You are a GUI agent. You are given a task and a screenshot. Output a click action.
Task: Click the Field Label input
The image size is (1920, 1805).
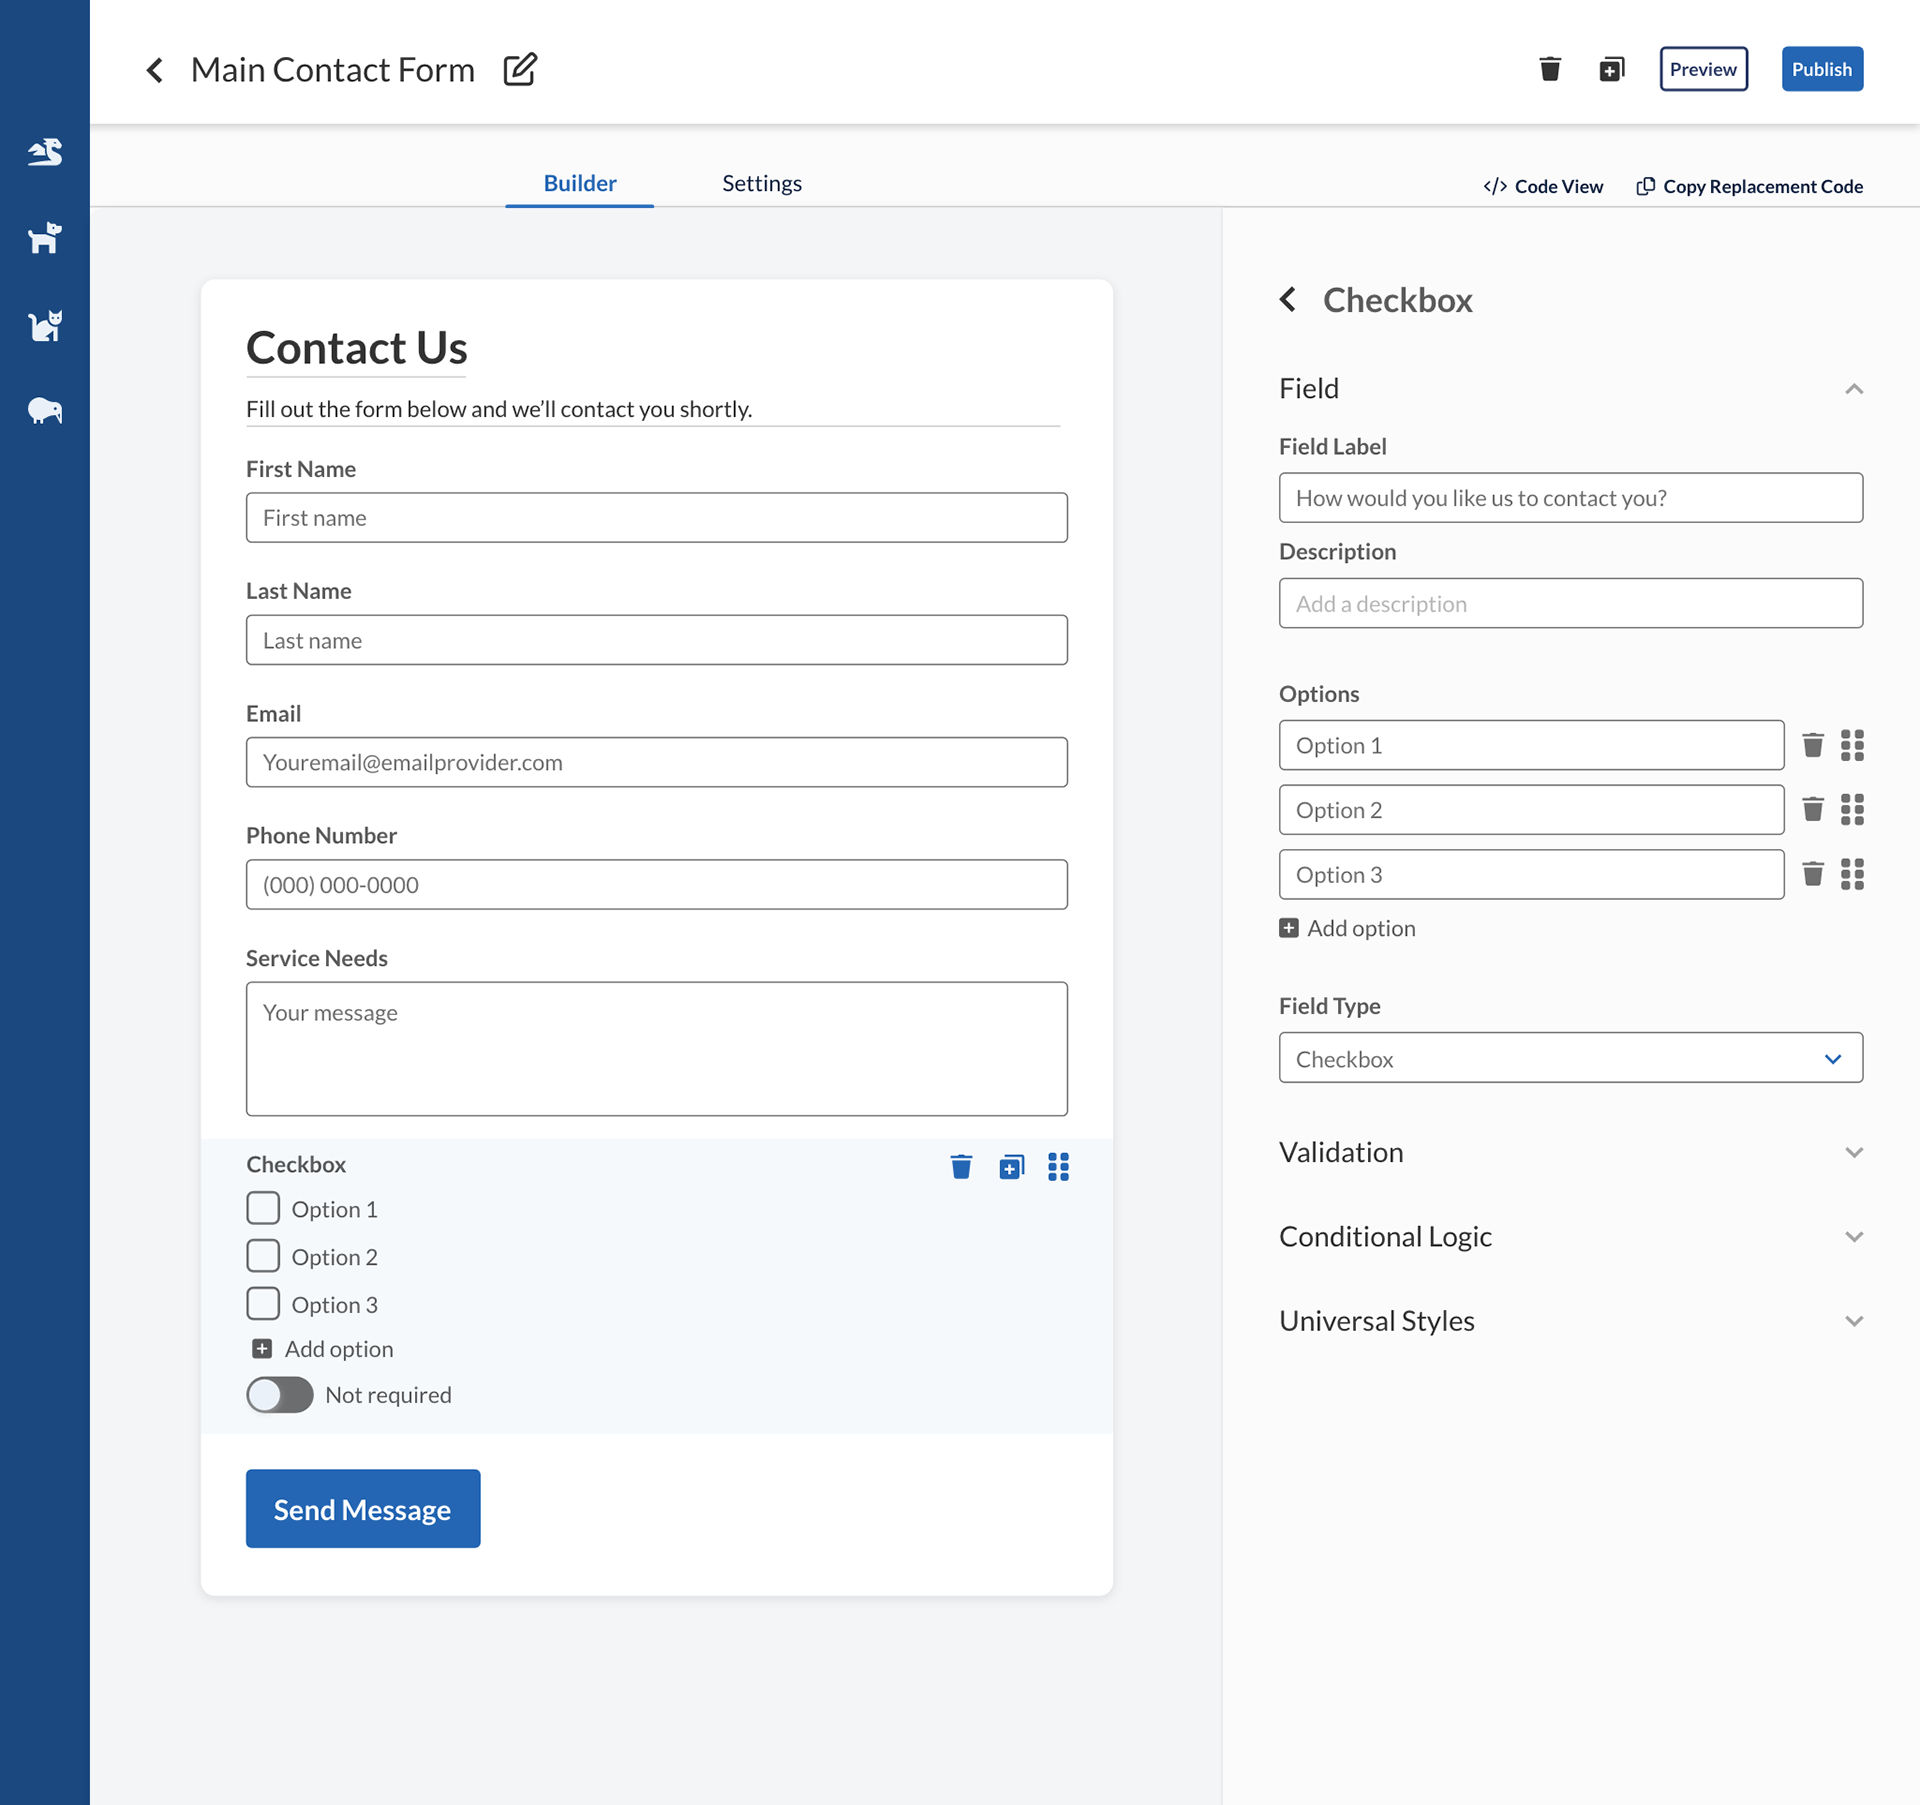click(x=1570, y=497)
